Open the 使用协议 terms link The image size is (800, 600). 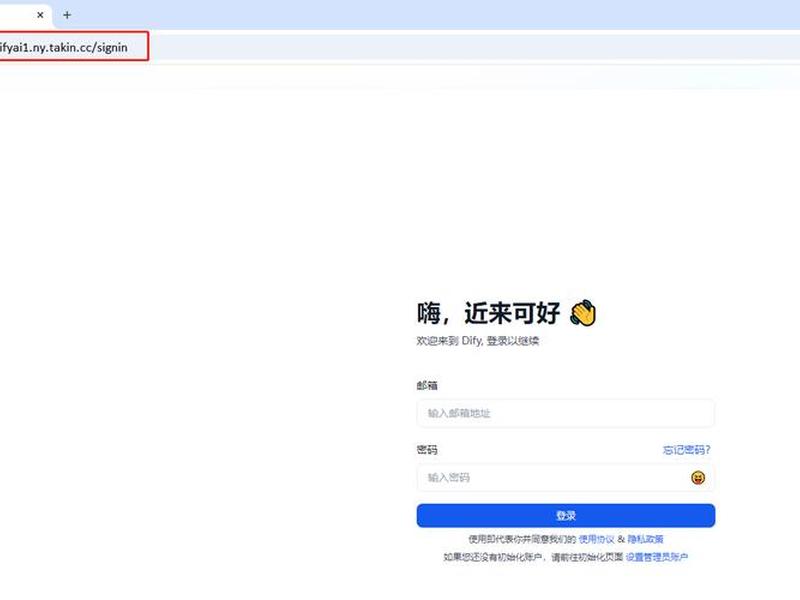[x=596, y=539]
